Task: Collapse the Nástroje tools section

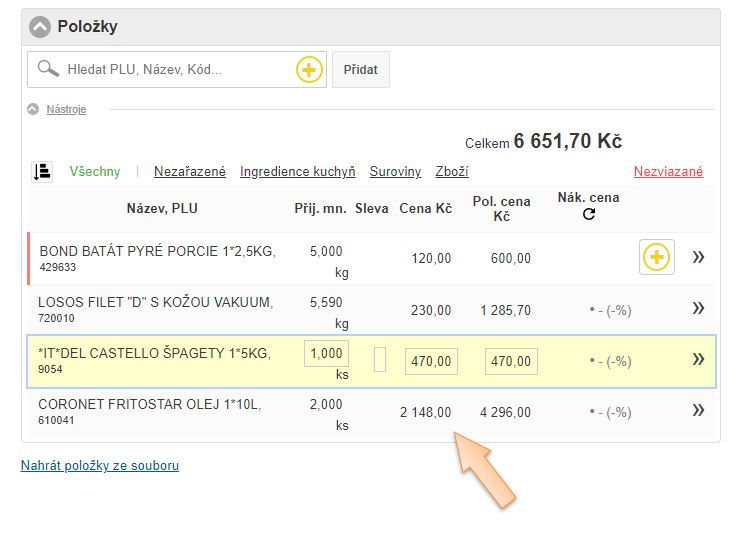Action: (33, 109)
